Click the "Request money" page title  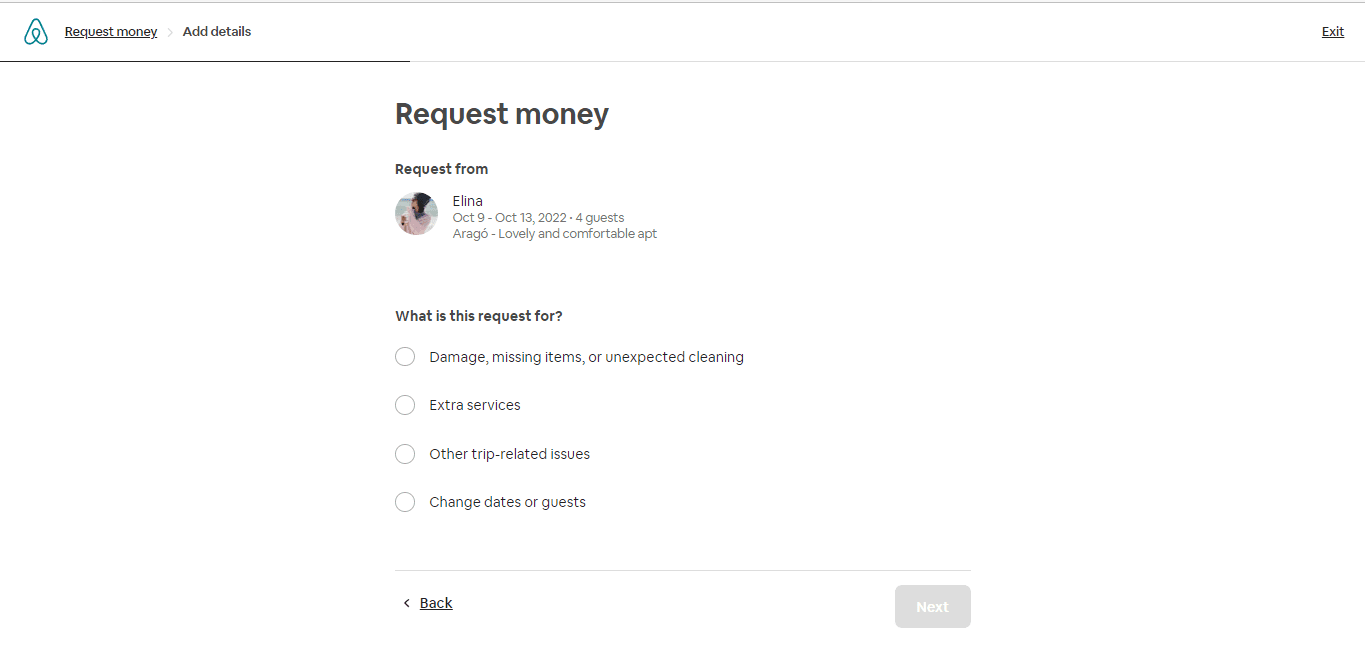pos(501,113)
